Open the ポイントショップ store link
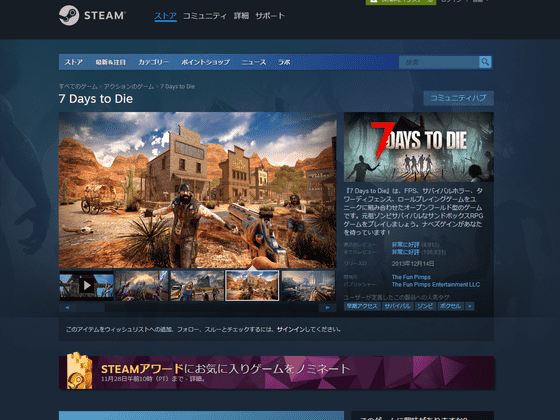The height and width of the screenshot is (420, 560). pos(205,62)
